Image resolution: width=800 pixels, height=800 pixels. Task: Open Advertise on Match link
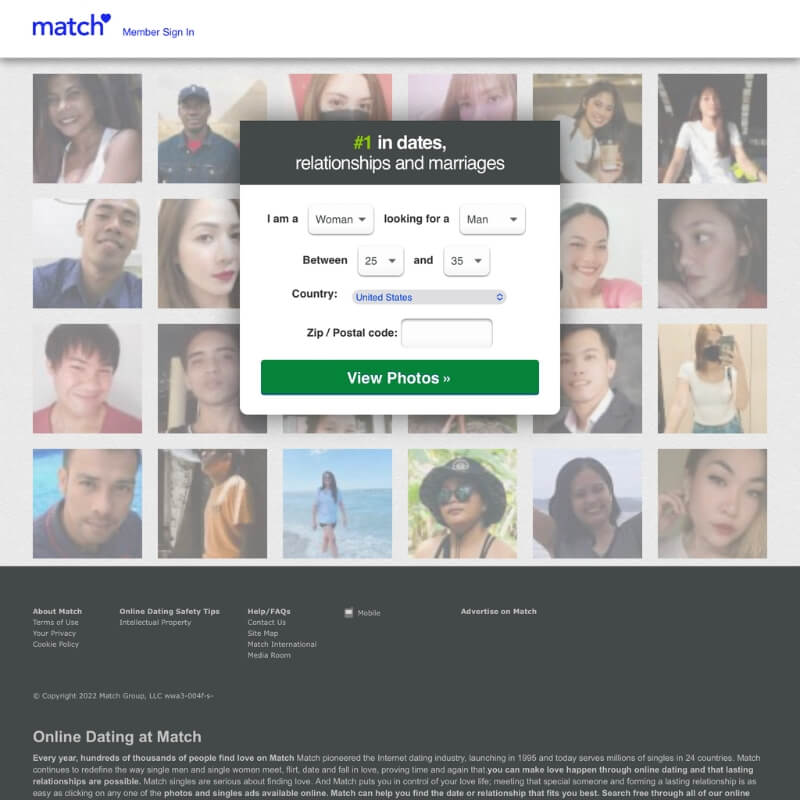[498, 611]
